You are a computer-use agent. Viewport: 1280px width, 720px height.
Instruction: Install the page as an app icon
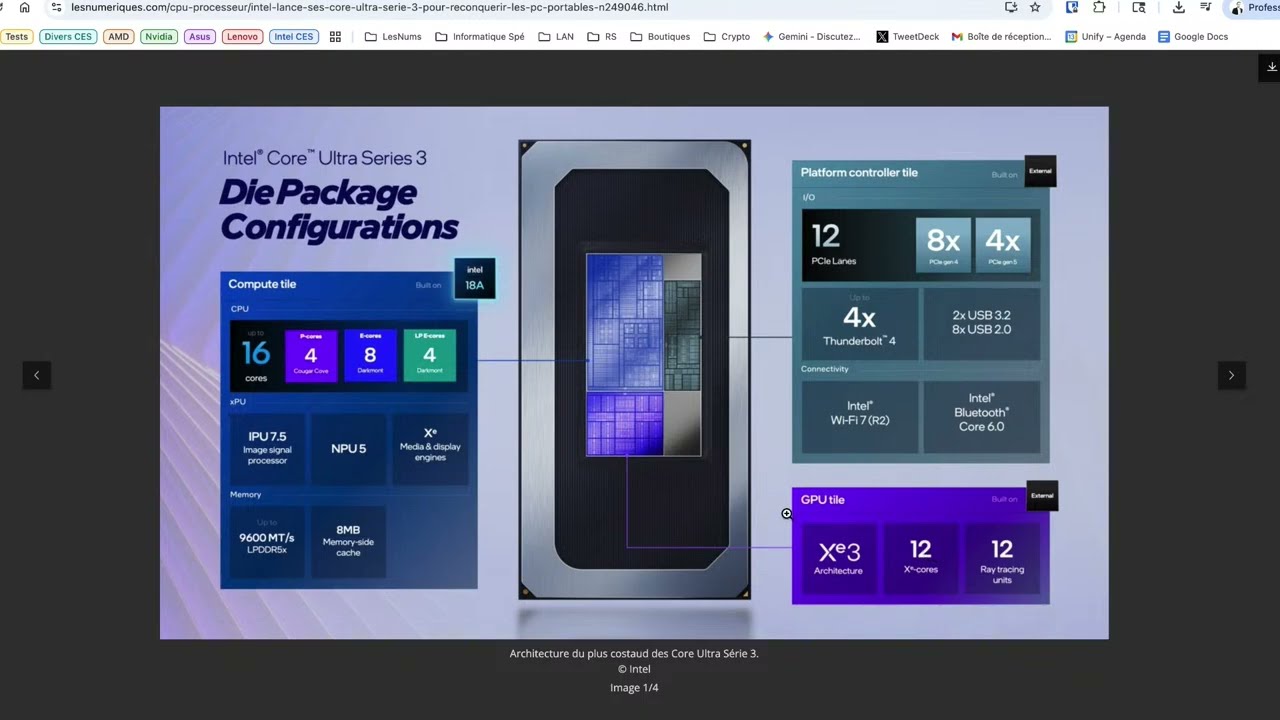point(1011,7)
